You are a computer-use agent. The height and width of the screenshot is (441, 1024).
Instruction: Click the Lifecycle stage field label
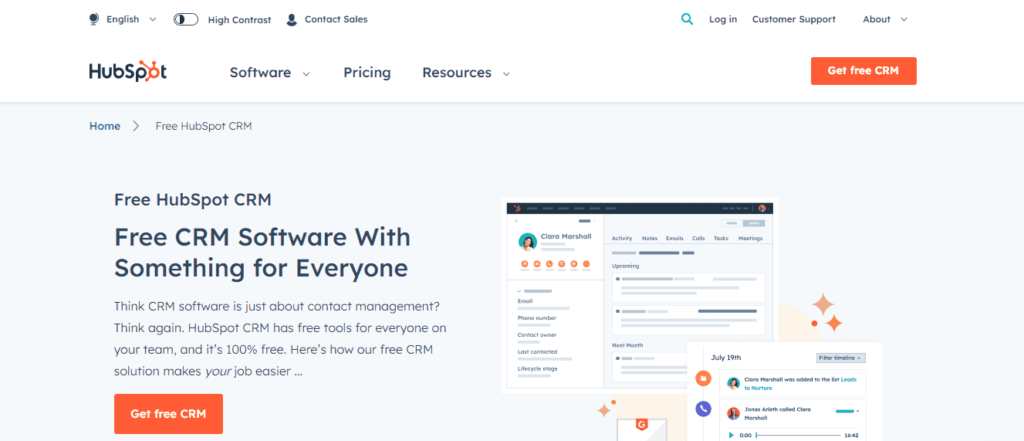click(537, 369)
